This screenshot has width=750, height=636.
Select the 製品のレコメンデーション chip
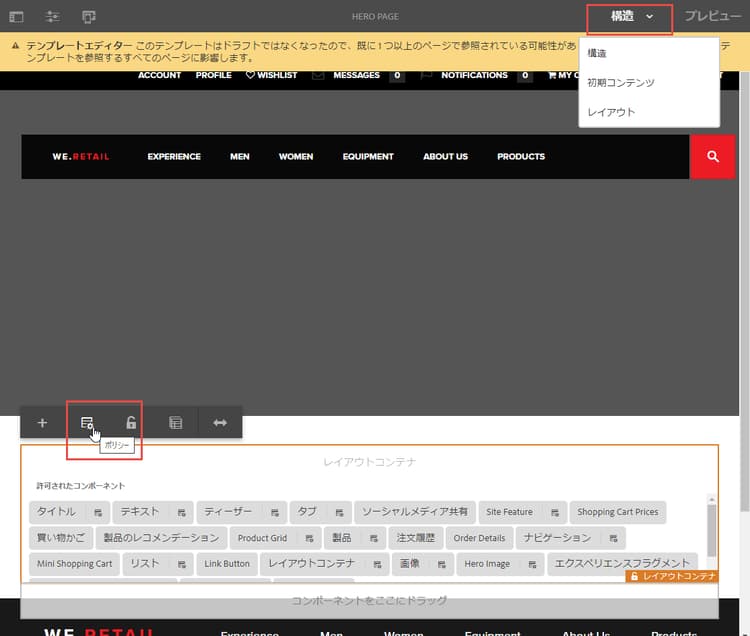tap(161, 538)
